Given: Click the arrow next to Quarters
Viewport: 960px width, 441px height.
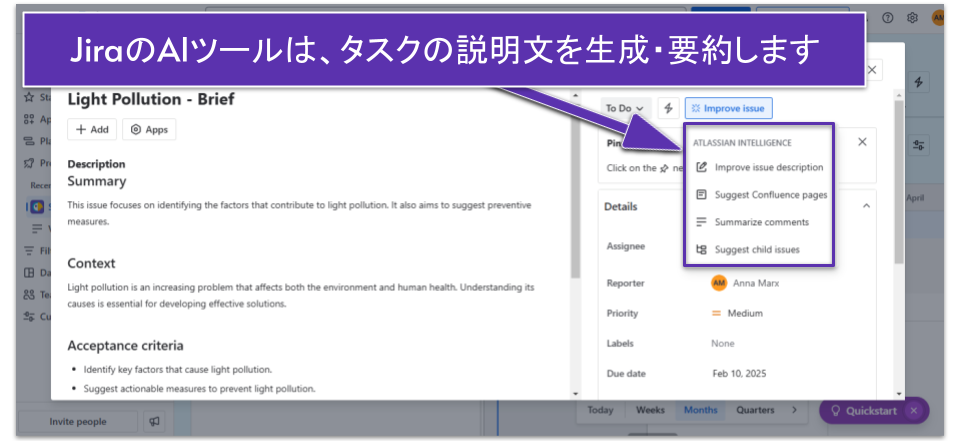Looking at the screenshot, I should click(x=795, y=410).
